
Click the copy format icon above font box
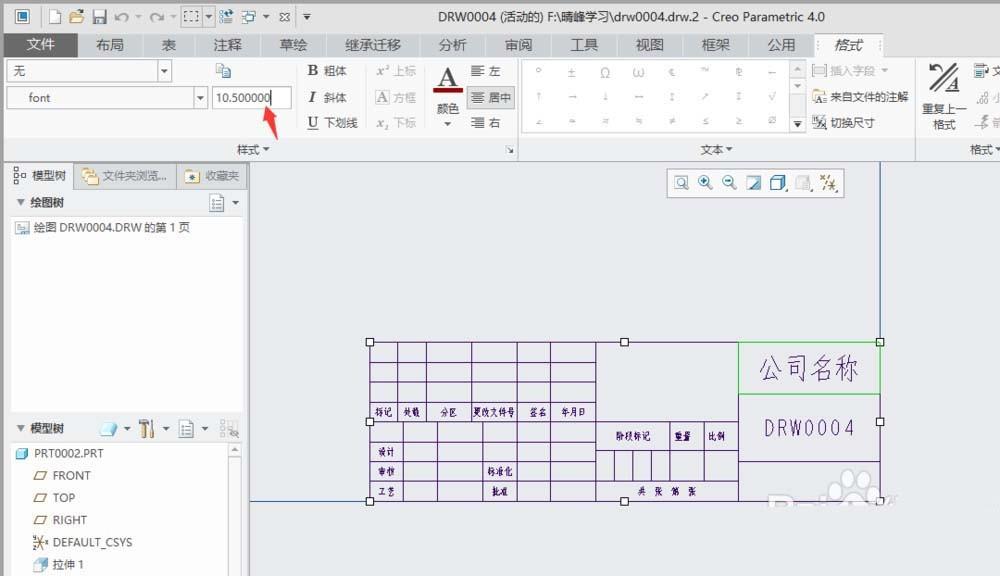[x=224, y=71]
